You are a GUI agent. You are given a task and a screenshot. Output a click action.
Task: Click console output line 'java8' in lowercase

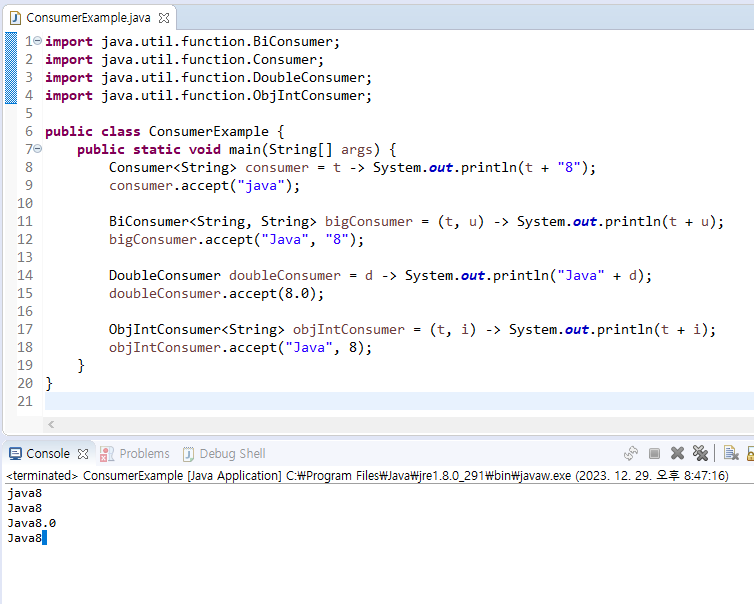pos(25,493)
